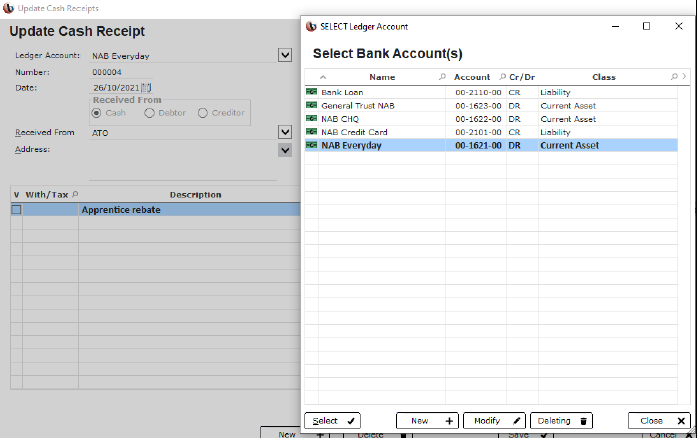Tick the checkbox on the Apprentice rebate row
This screenshot has width=697, height=438.
(x=16, y=209)
